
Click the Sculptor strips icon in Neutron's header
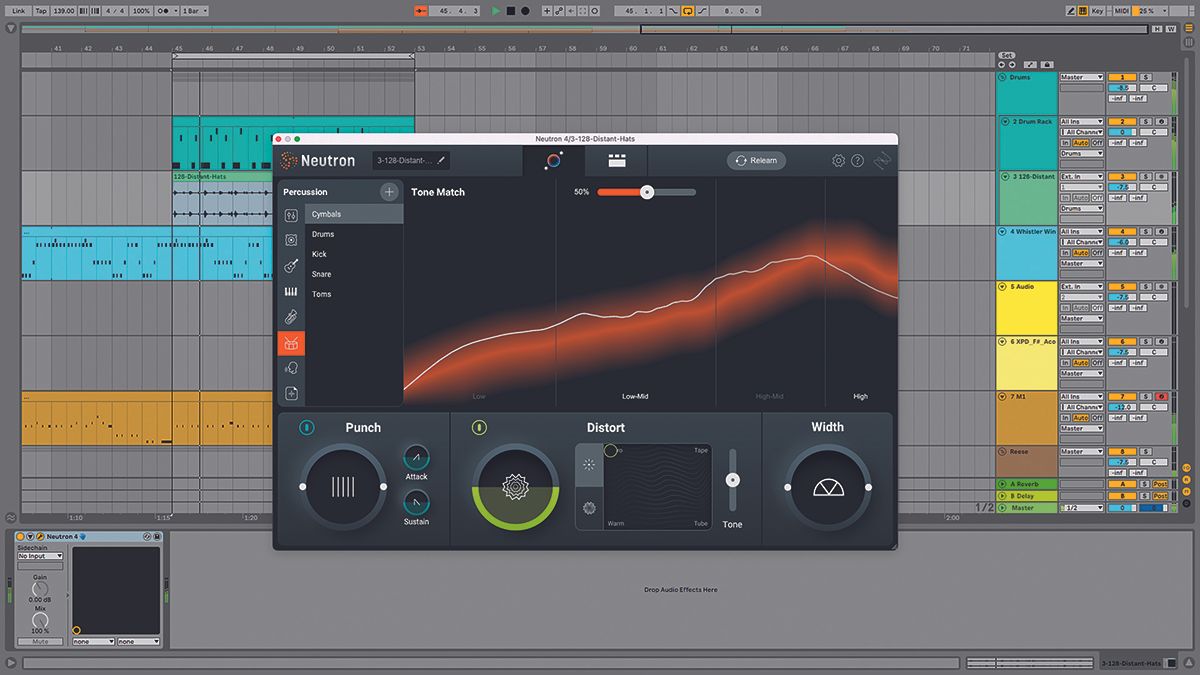tap(615, 160)
